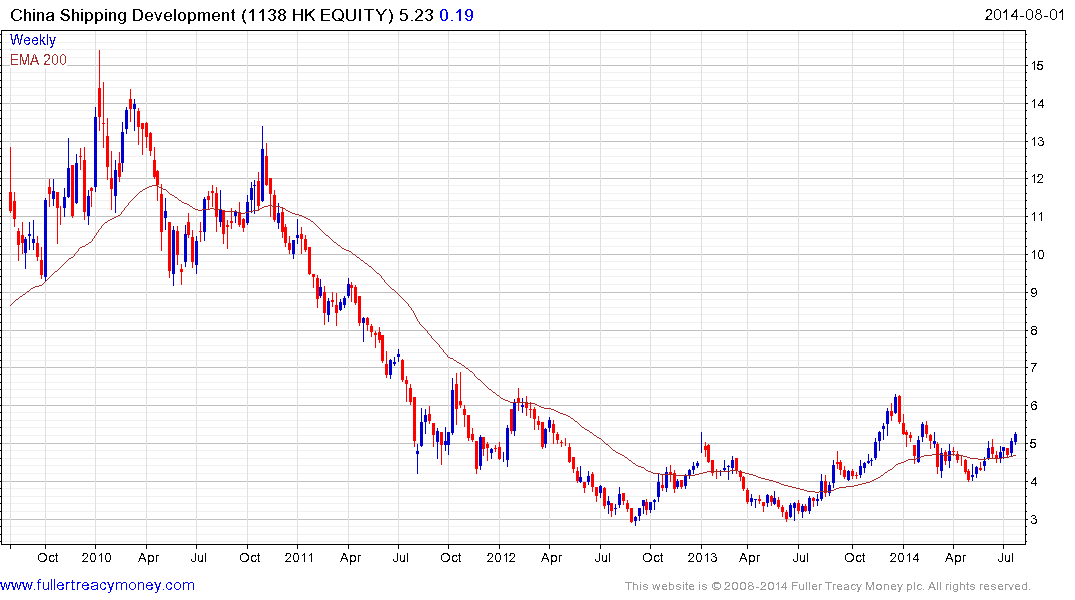Select the 9 price axis label
Image resolution: width=1075 pixels, height=600 pixels.
point(1035,293)
